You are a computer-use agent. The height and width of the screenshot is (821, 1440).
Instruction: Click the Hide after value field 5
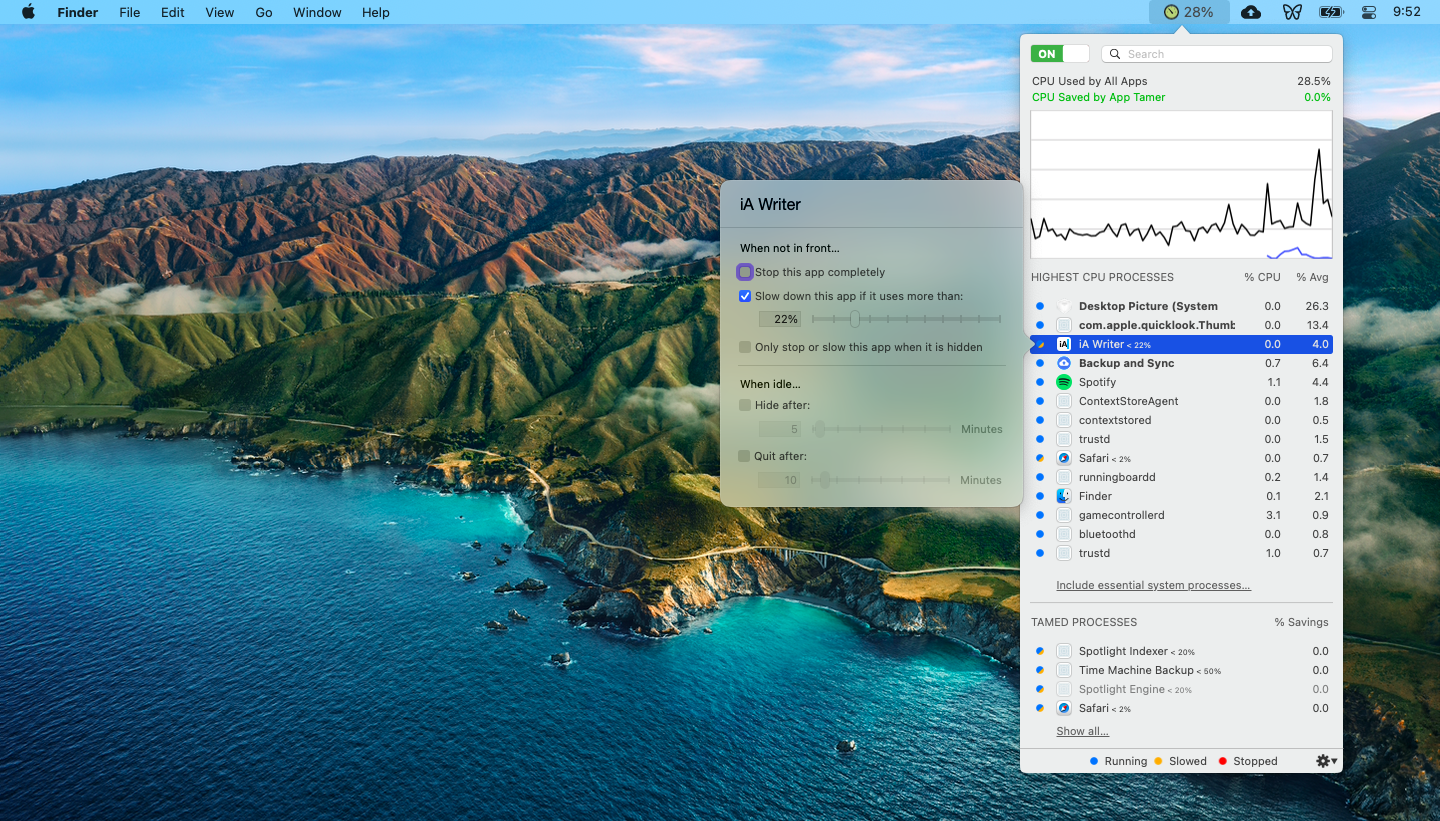click(780, 429)
